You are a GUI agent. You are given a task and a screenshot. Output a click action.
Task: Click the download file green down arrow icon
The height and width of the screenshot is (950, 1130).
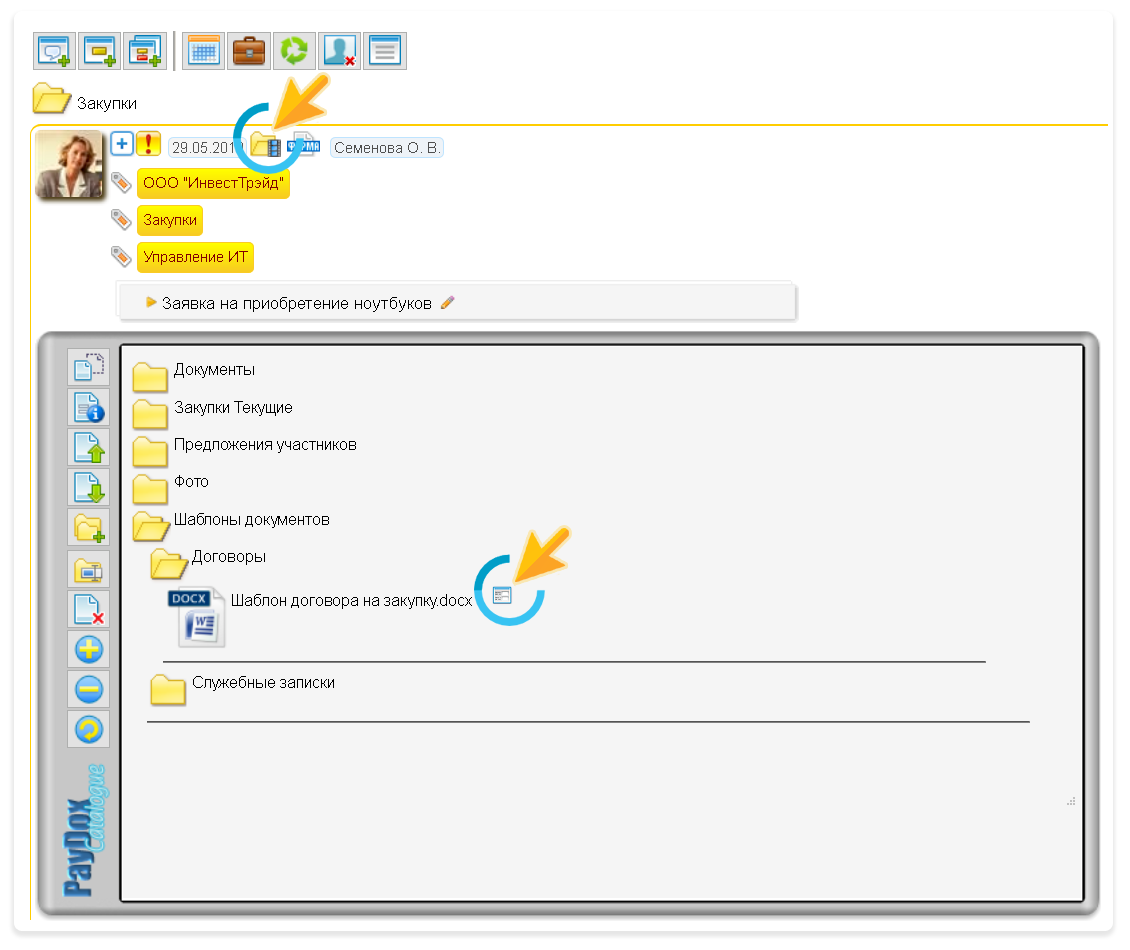89,488
